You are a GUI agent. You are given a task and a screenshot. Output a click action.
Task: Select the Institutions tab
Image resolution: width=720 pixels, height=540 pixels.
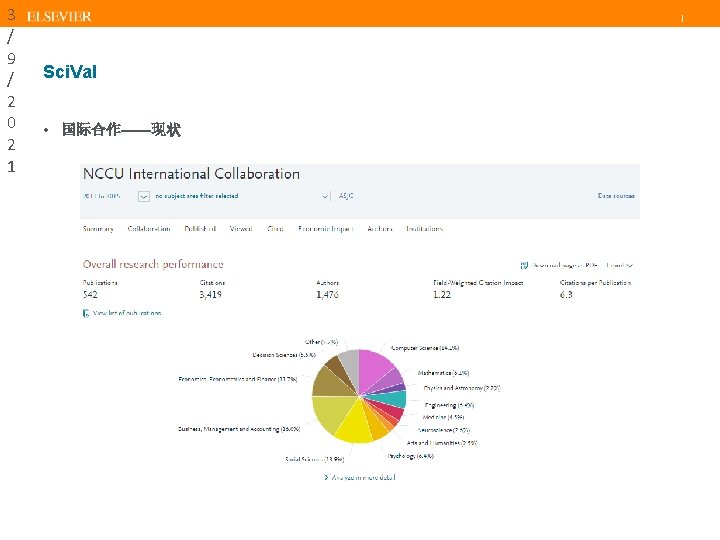(x=425, y=229)
